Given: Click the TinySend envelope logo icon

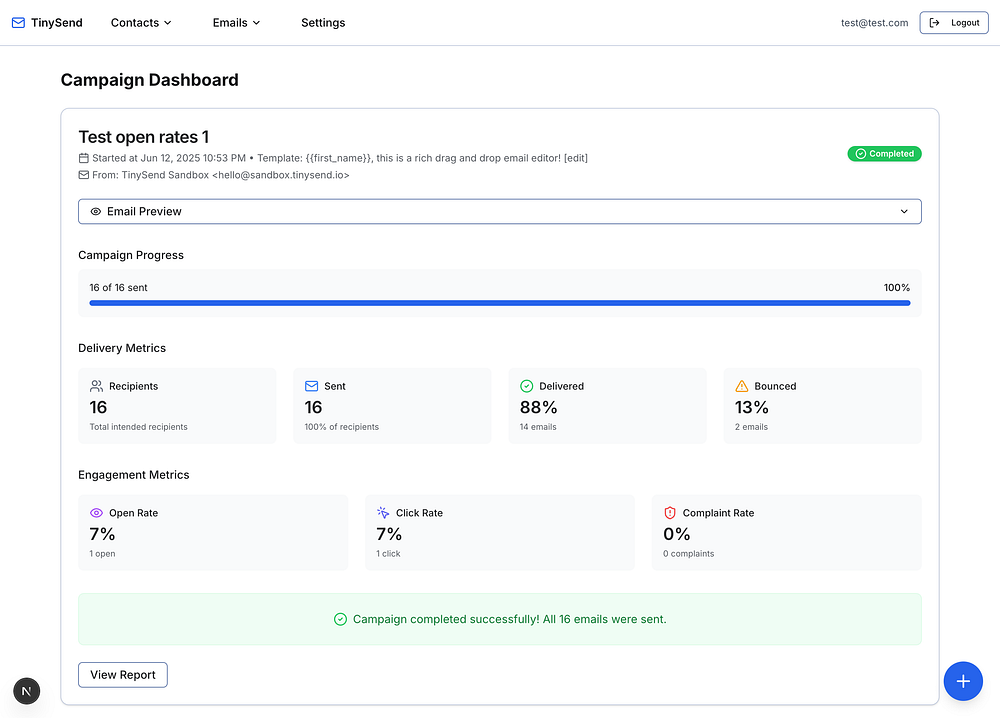Looking at the screenshot, I should 18,23.
